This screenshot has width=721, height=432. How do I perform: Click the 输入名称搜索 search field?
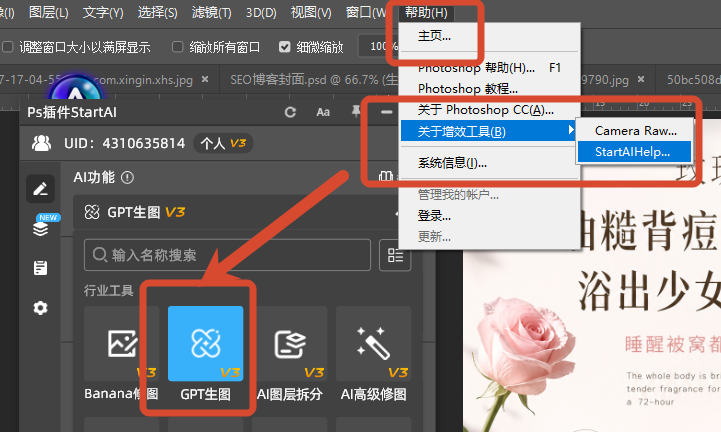[227, 255]
